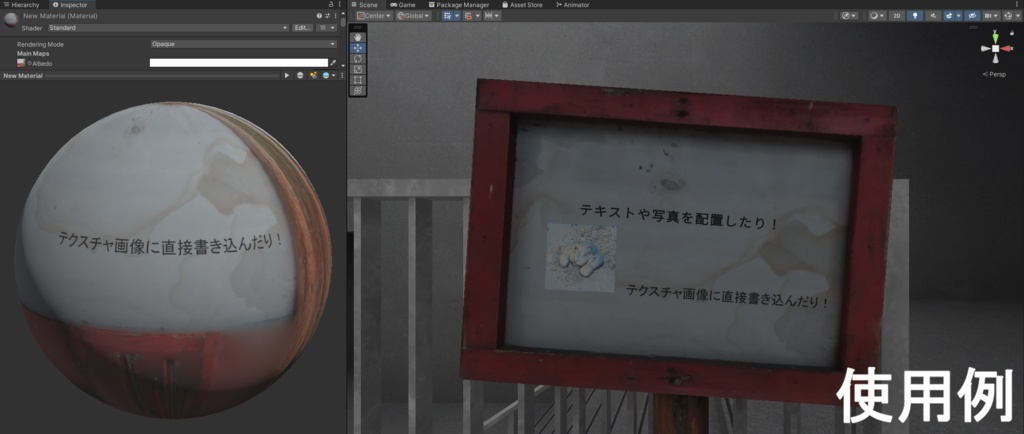
Task: Open the Package Manager tab
Action: point(458,5)
